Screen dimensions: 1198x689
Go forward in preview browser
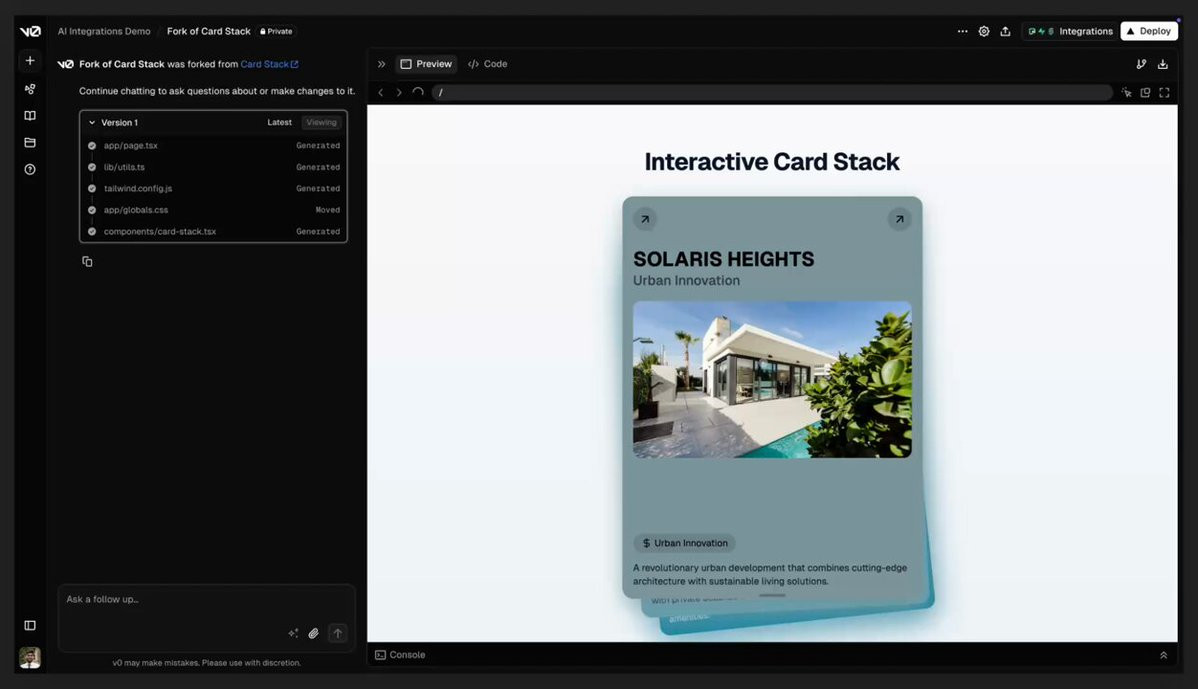[399, 92]
